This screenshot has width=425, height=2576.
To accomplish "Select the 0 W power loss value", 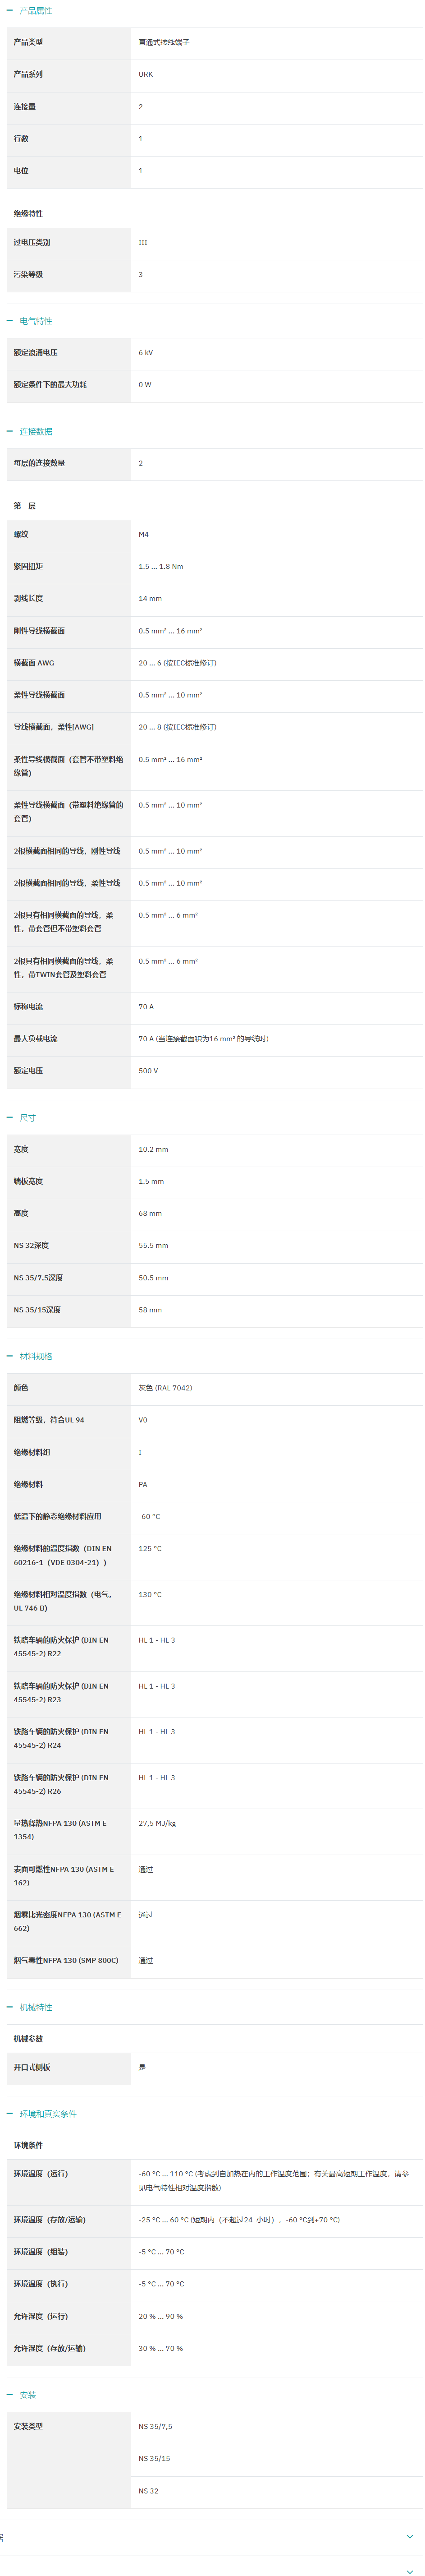I will (x=145, y=384).
